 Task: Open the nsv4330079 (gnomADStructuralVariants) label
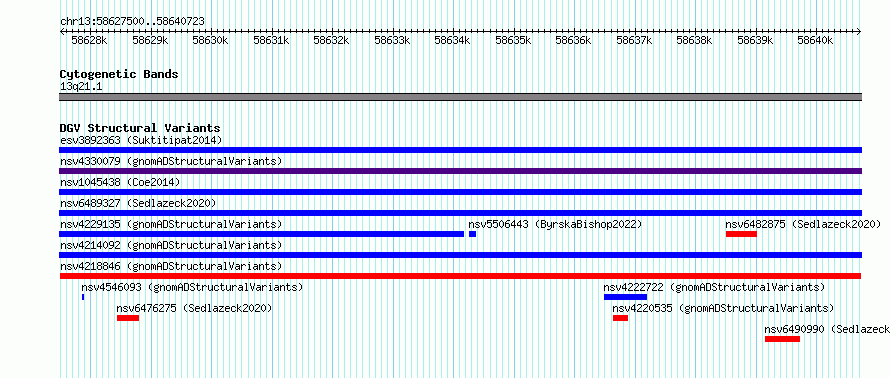(x=171, y=161)
